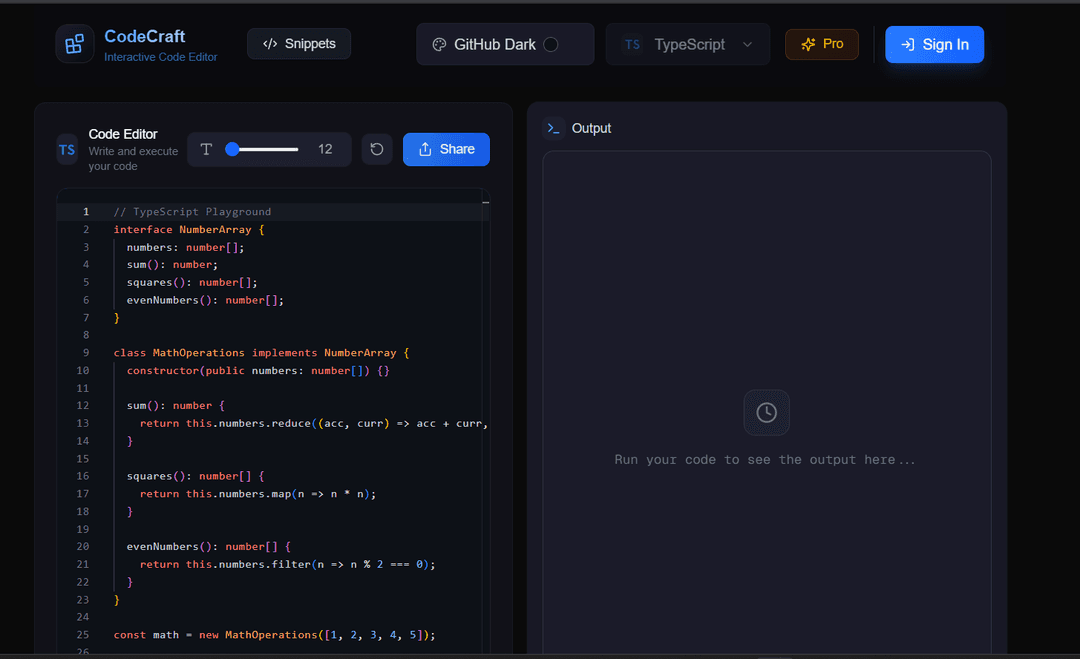Viewport: 1080px width, 659px height.
Task: Share the code with Share button
Action: coord(446,149)
